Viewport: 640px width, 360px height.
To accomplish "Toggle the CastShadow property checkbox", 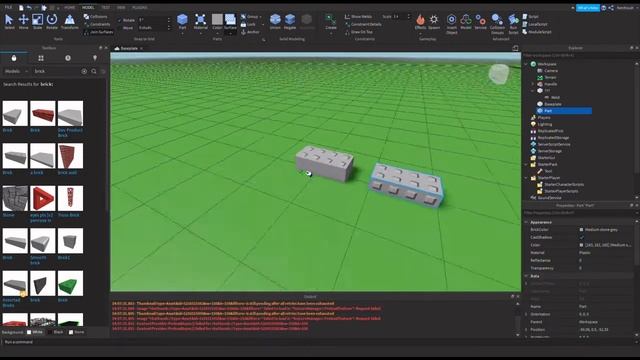I will click(x=582, y=237).
